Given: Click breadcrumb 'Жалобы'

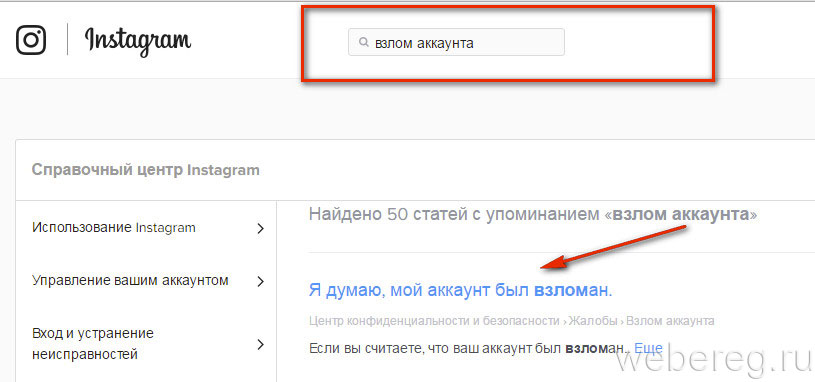Looking at the screenshot, I should (x=593, y=321).
